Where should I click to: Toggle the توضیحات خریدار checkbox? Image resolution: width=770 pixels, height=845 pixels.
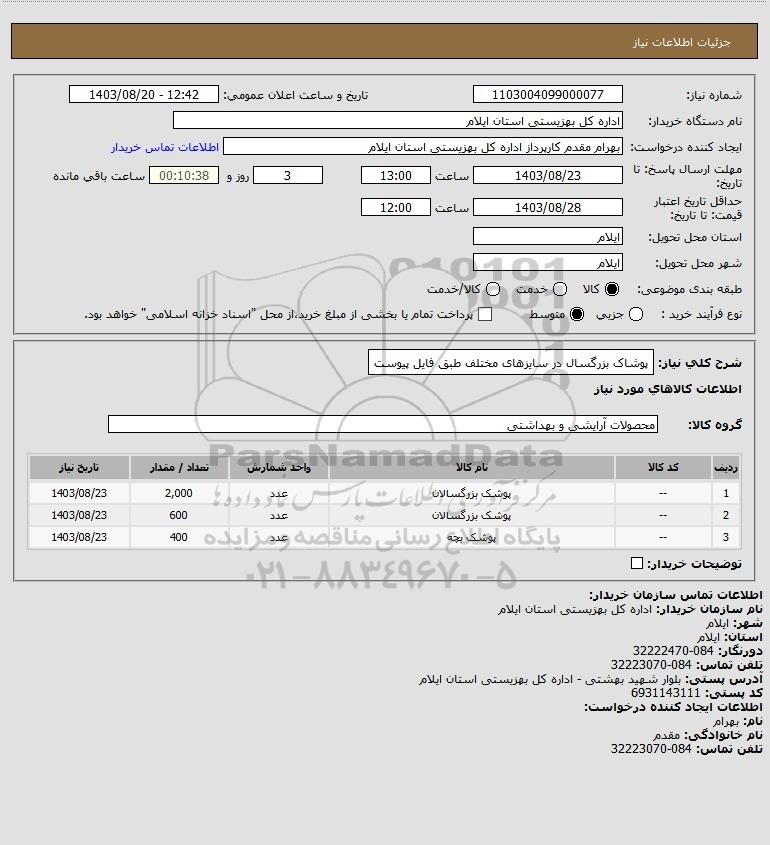click(636, 563)
